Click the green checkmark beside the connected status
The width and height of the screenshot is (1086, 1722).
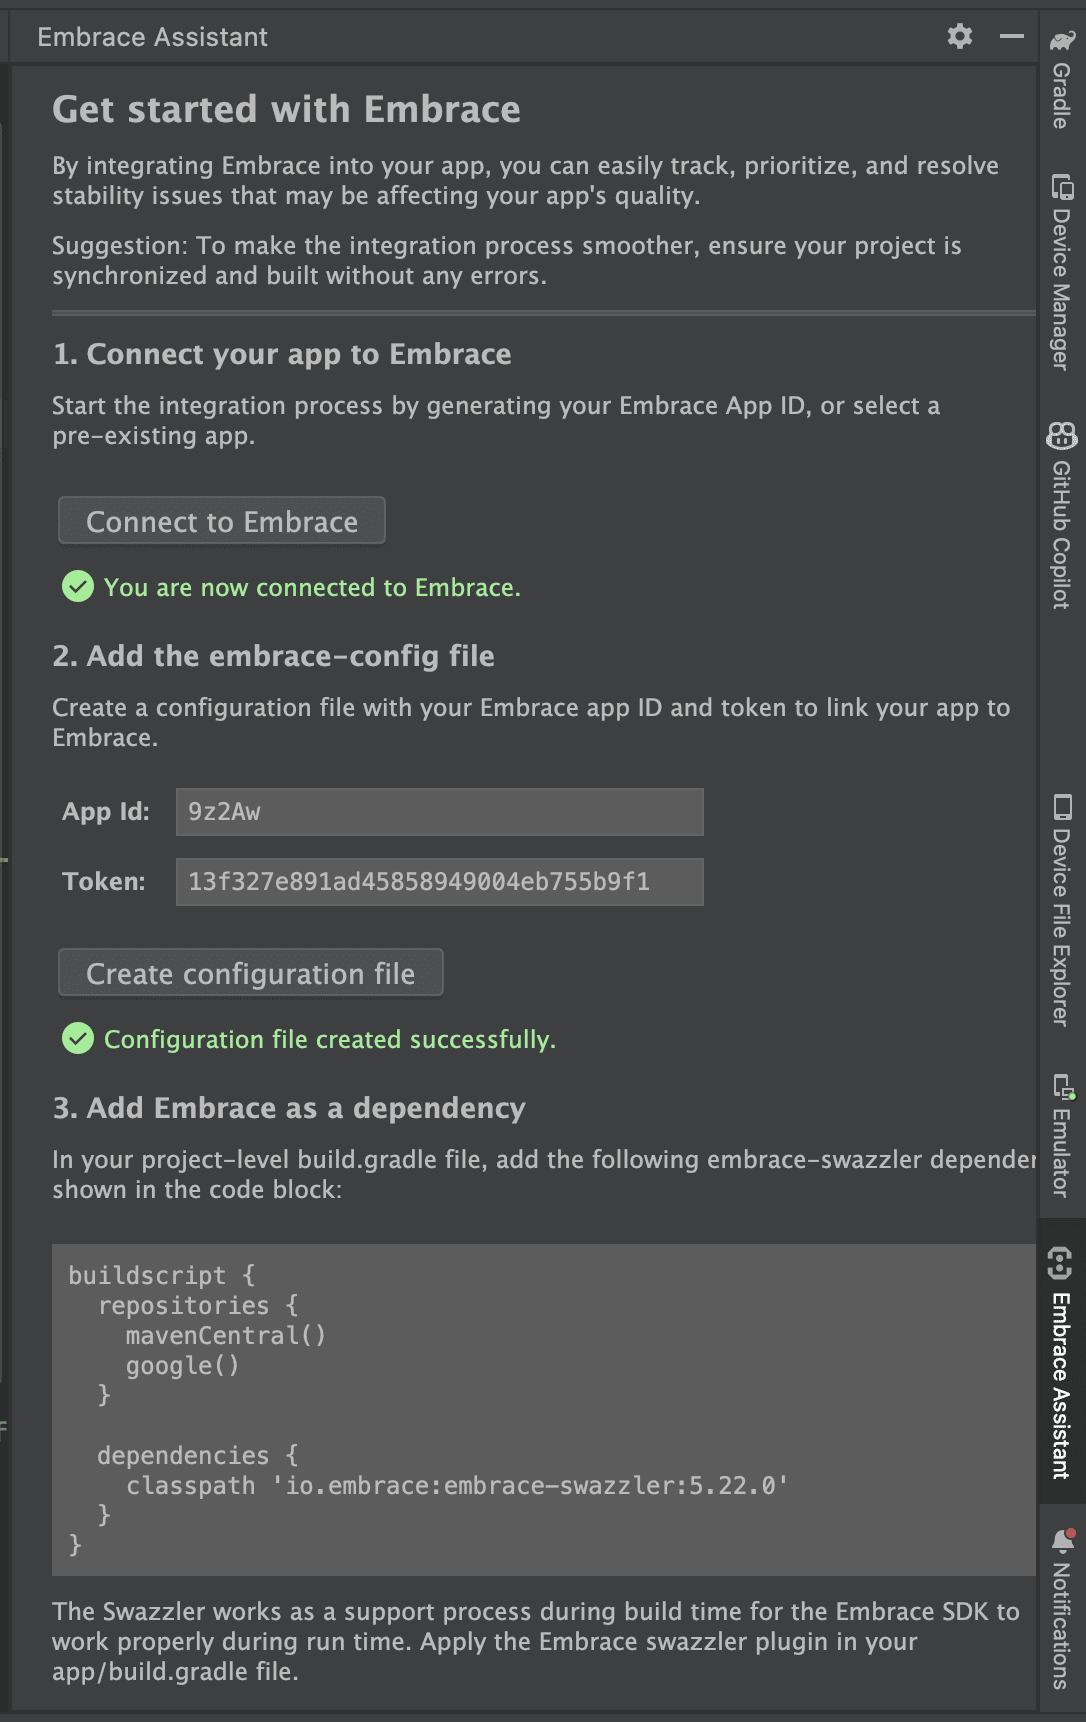[77, 587]
